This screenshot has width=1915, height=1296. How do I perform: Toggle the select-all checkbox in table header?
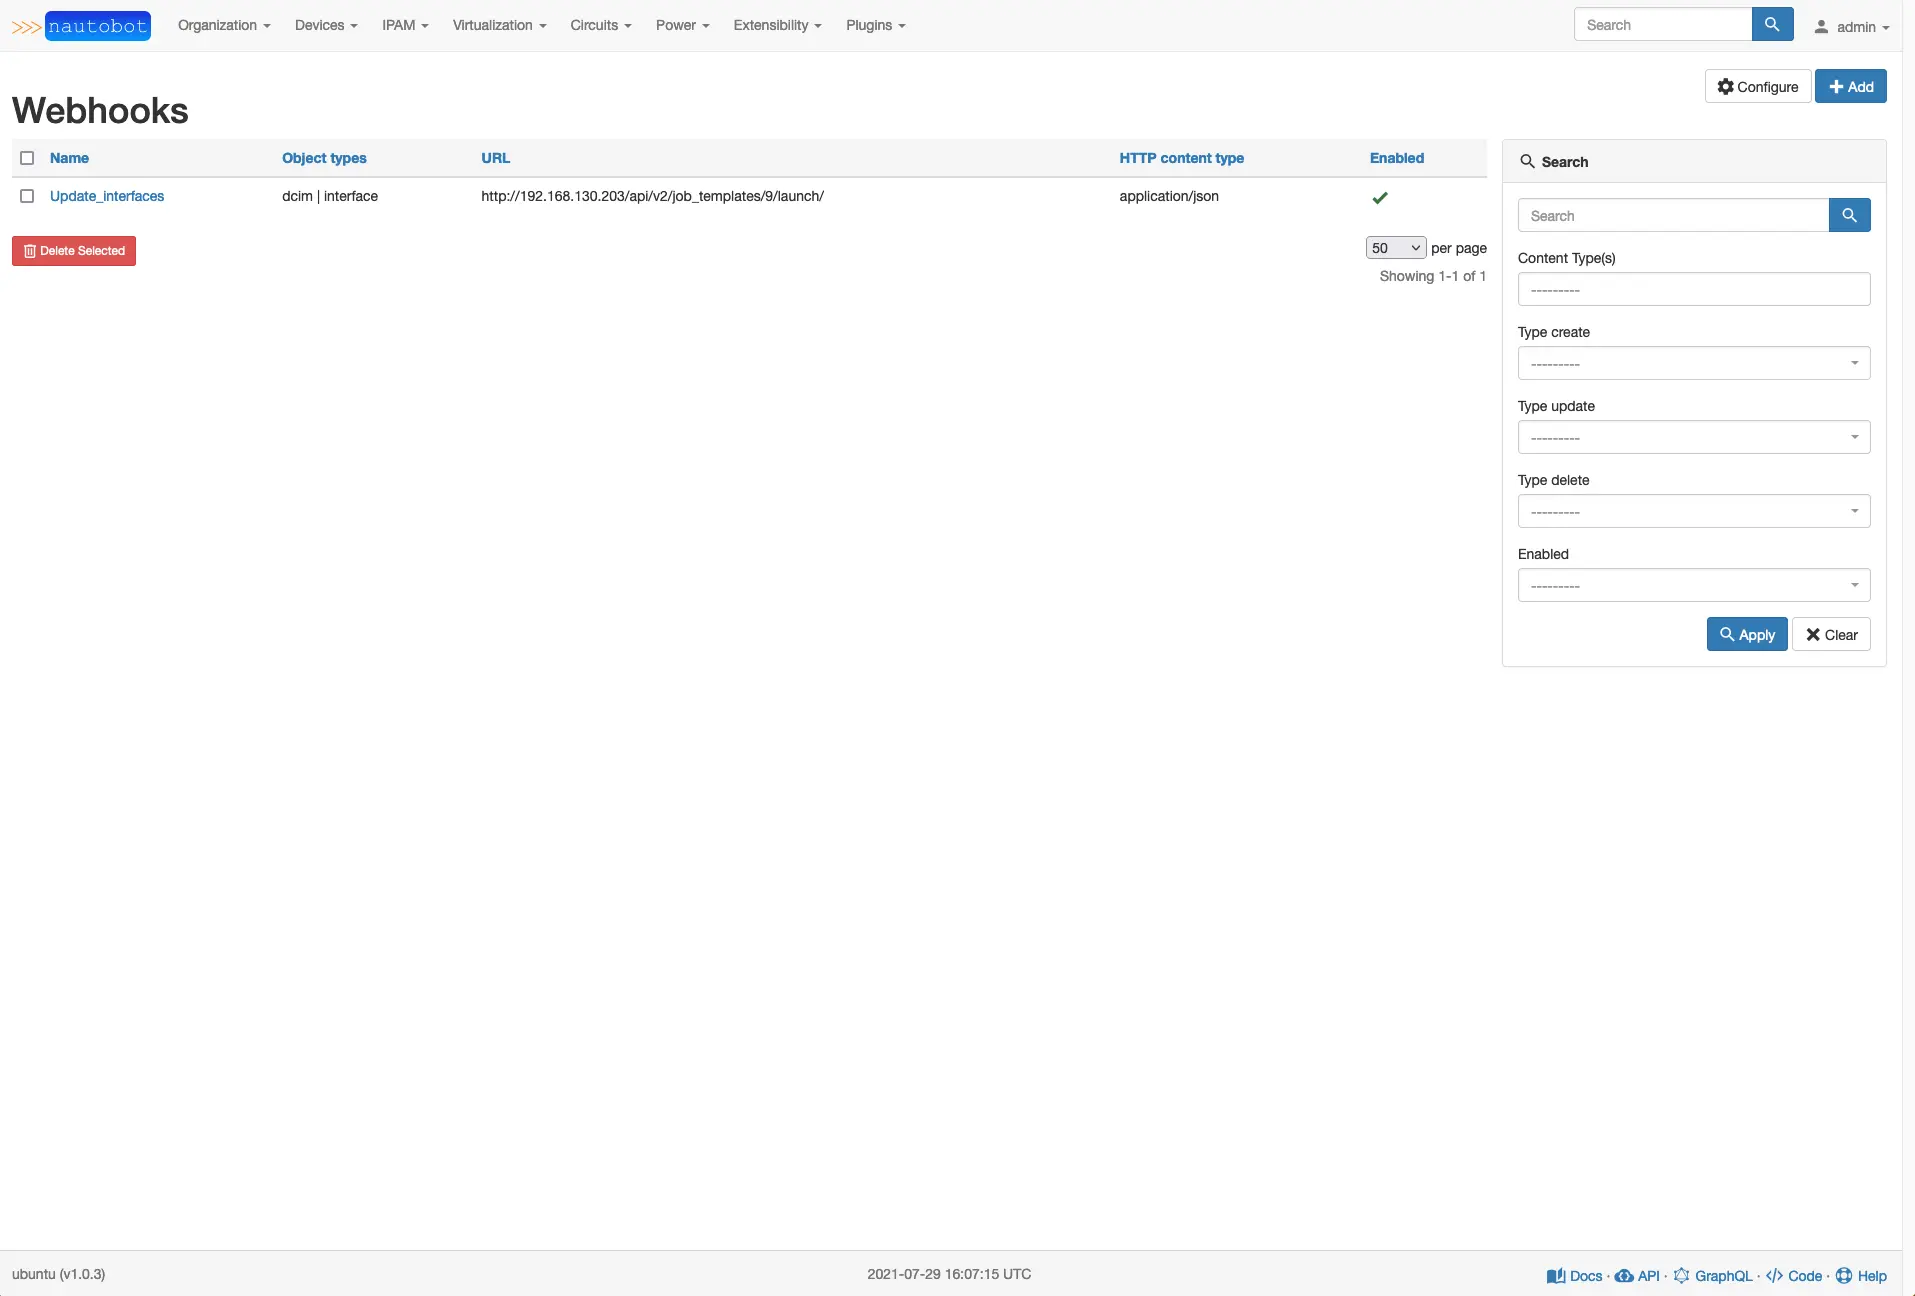[27, 158]
